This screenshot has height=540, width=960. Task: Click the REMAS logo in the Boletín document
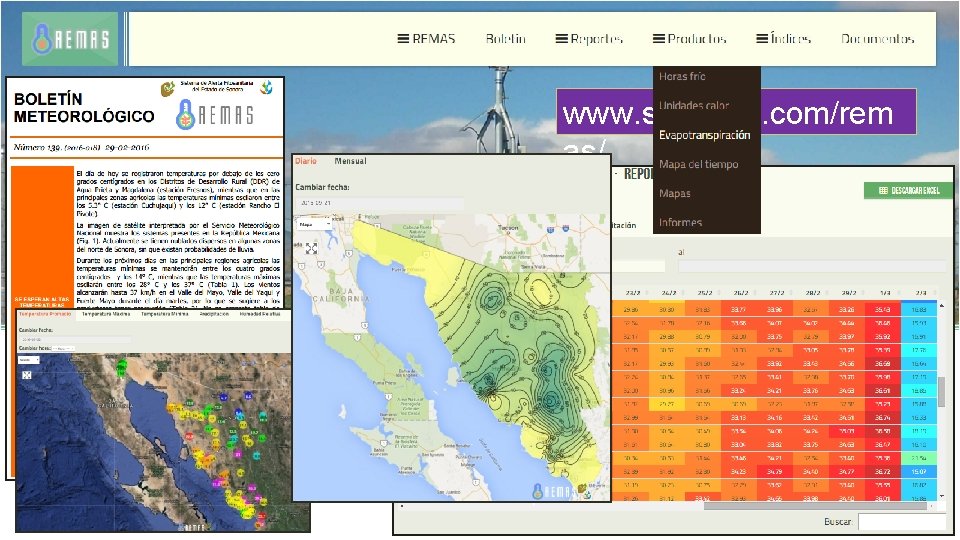pyautogui.click(x=215, y=114)
